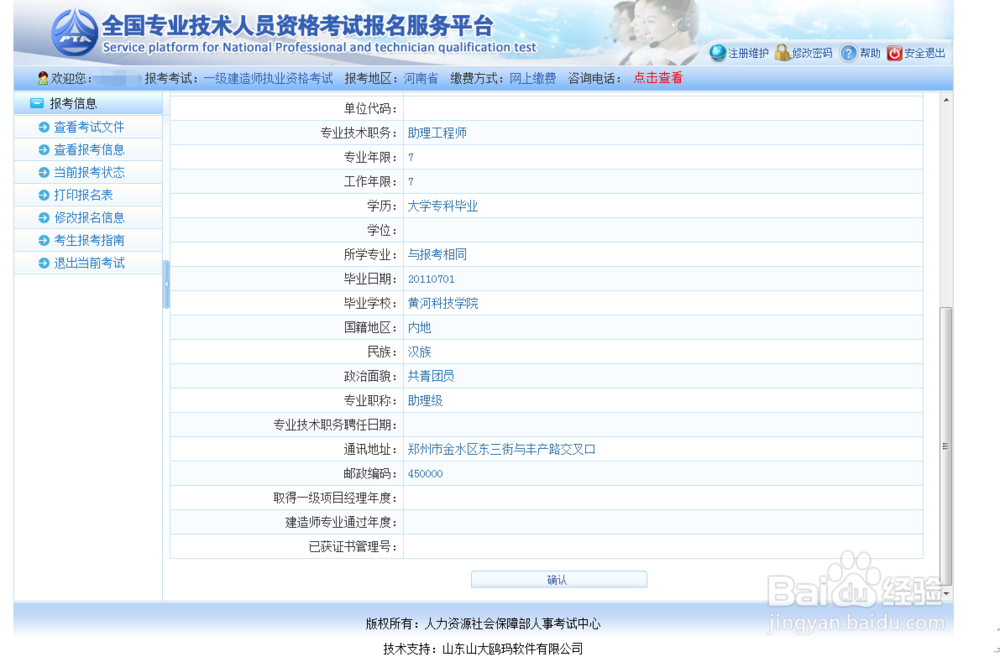The image size is (1000, 657).
Task: Select 当前报考状态 in the sidebar
Action: tap(89, 172)
